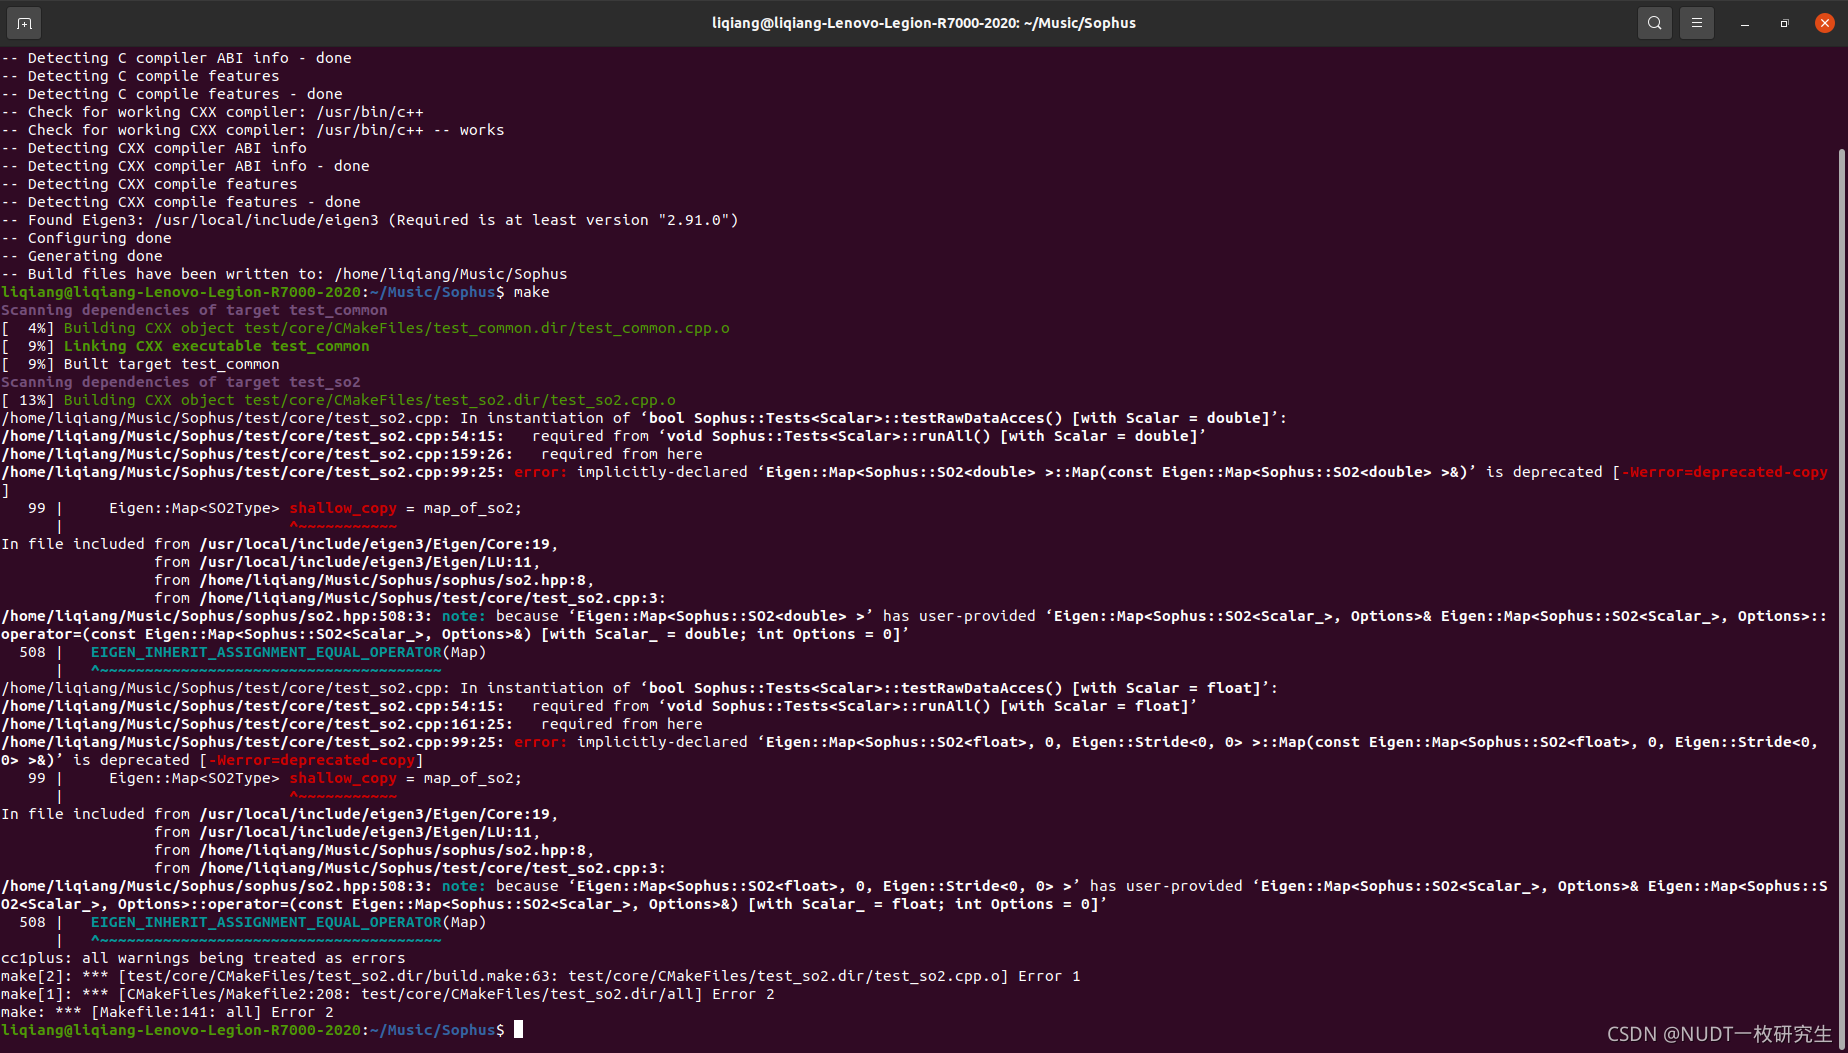Open a new terminal tab
The width and height of the screenshot is (1848, 1053).
(23, 22)
